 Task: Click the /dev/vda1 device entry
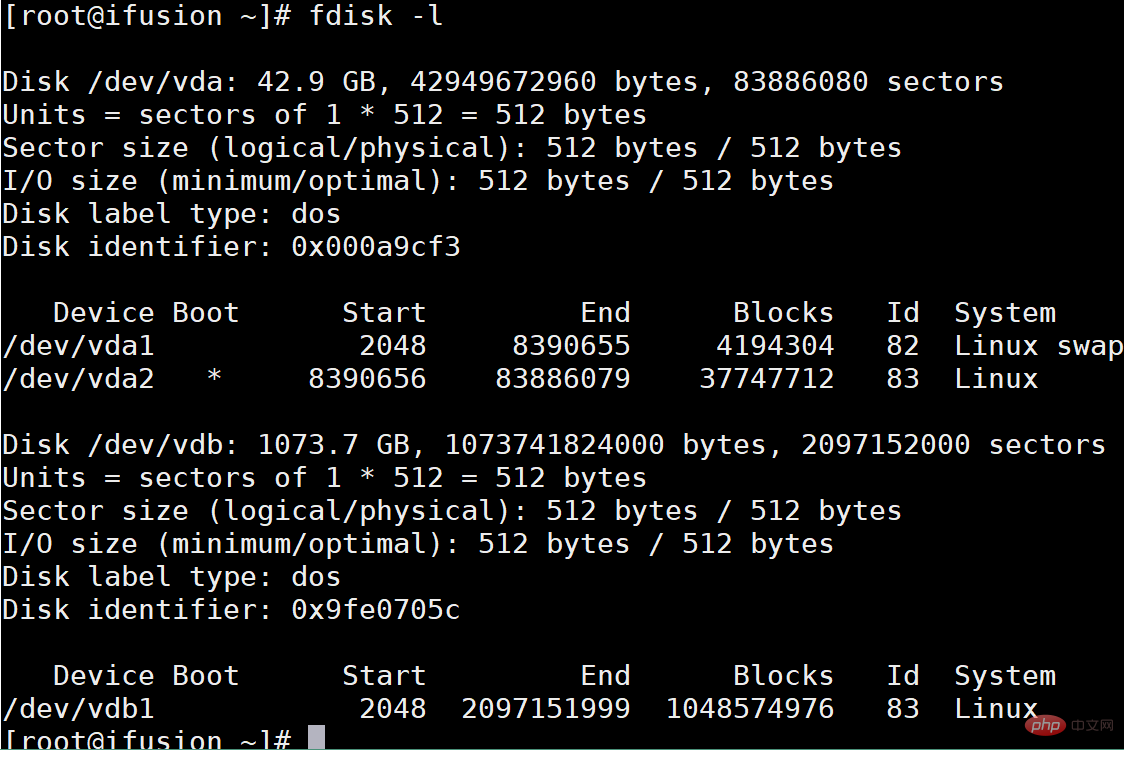tap(79, 346)
